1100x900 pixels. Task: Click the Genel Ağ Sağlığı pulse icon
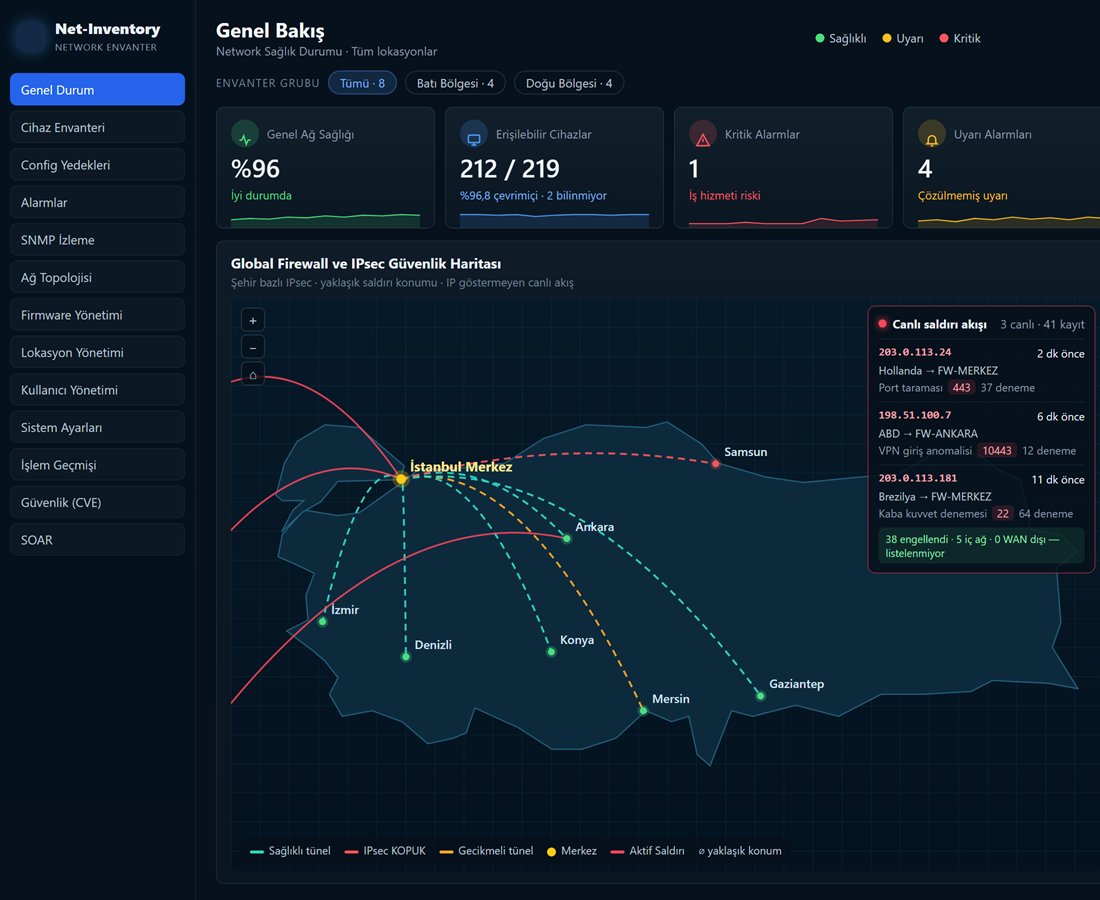[x=245, y=135]
